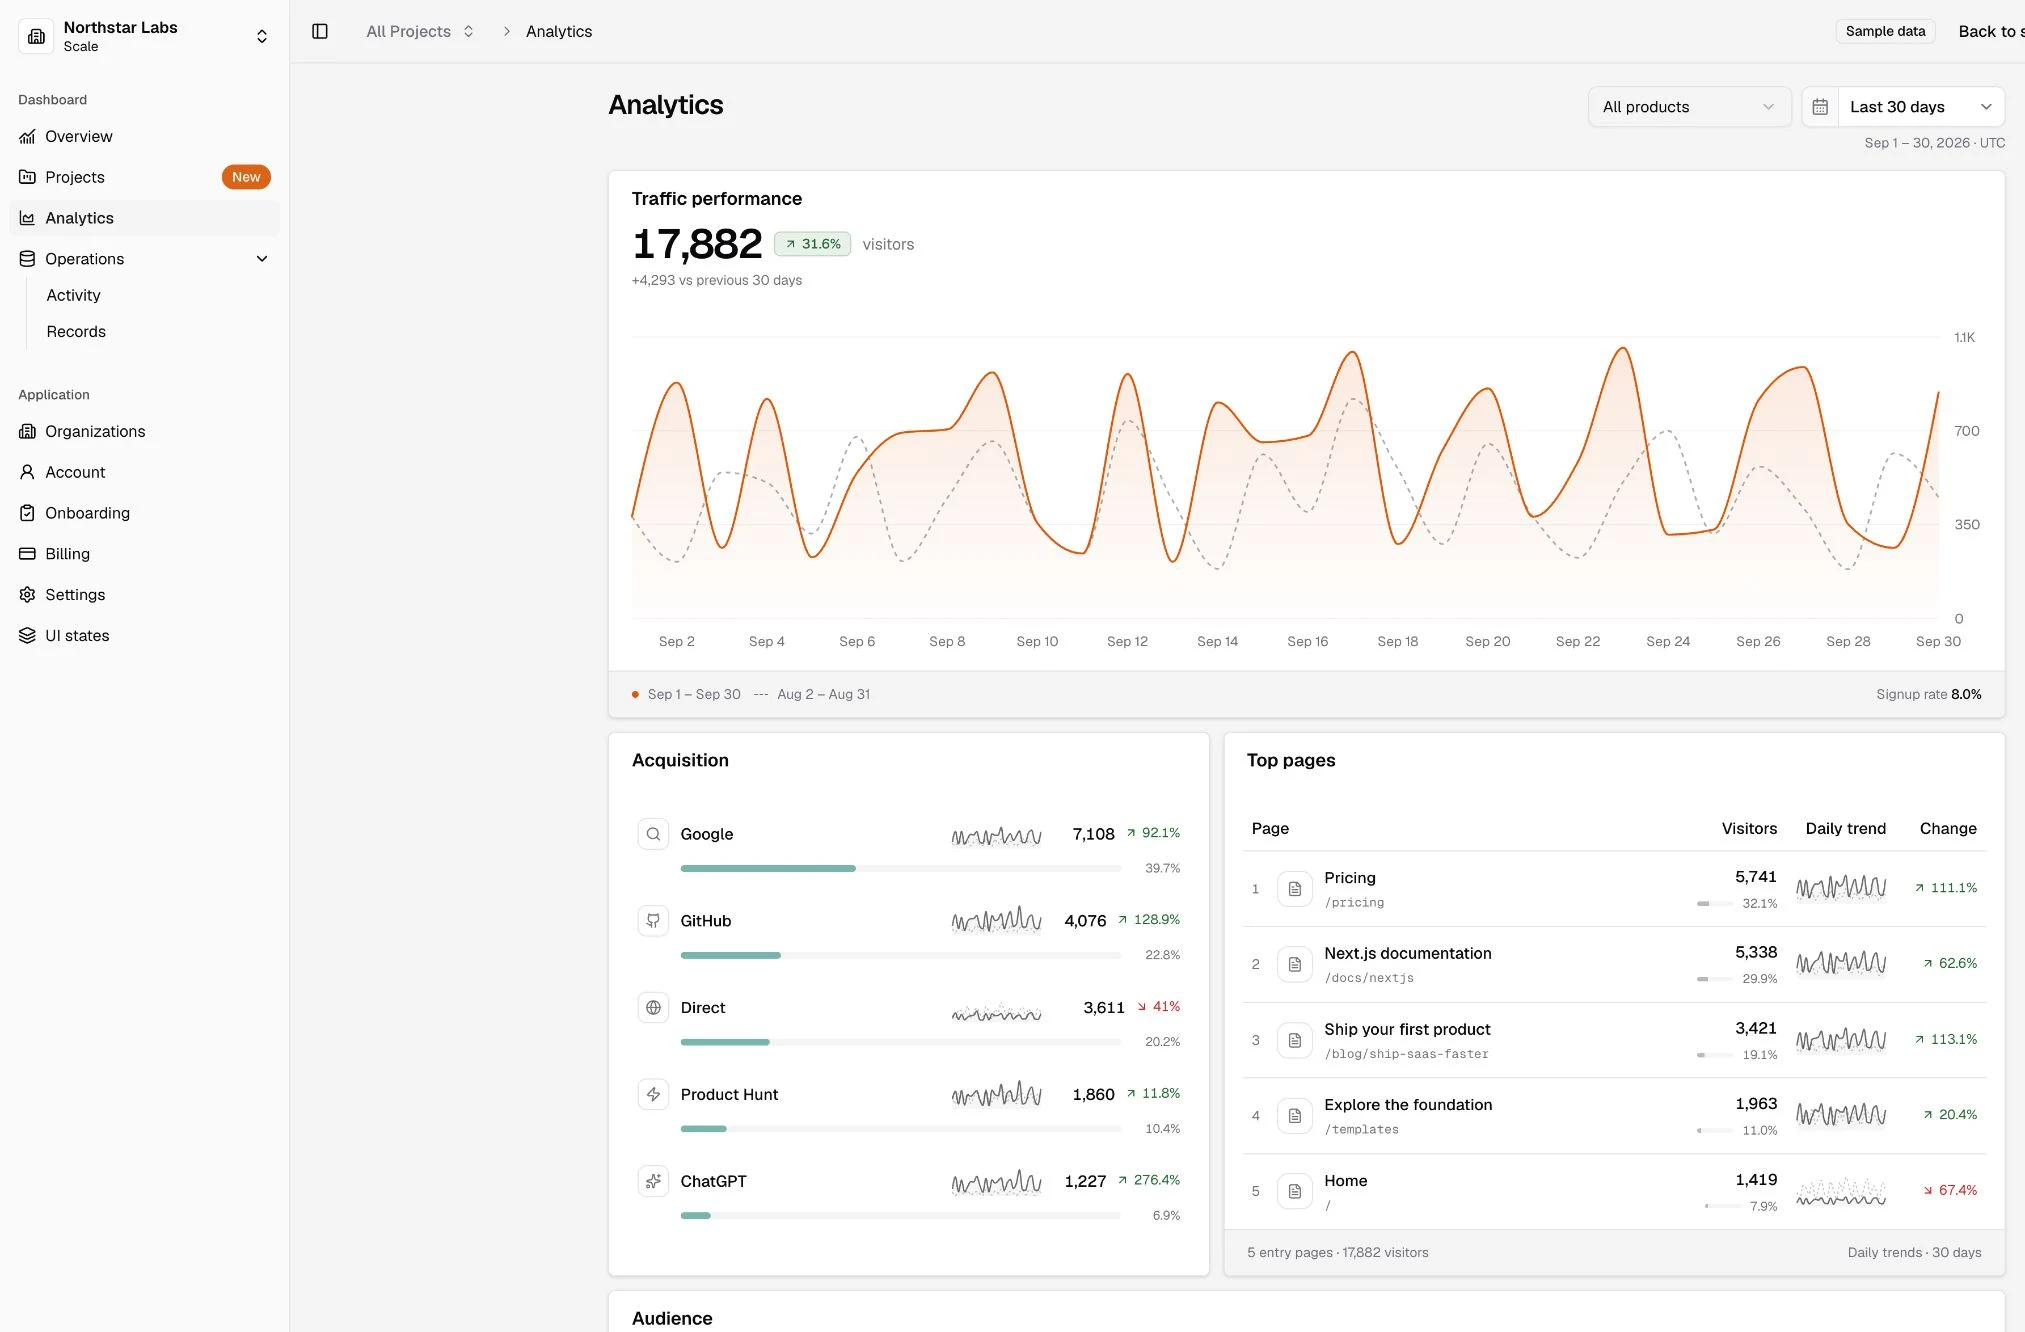Click the Google sparkline chart
The width and height of the screenshot is (2025, 1332).
point(996,835)
